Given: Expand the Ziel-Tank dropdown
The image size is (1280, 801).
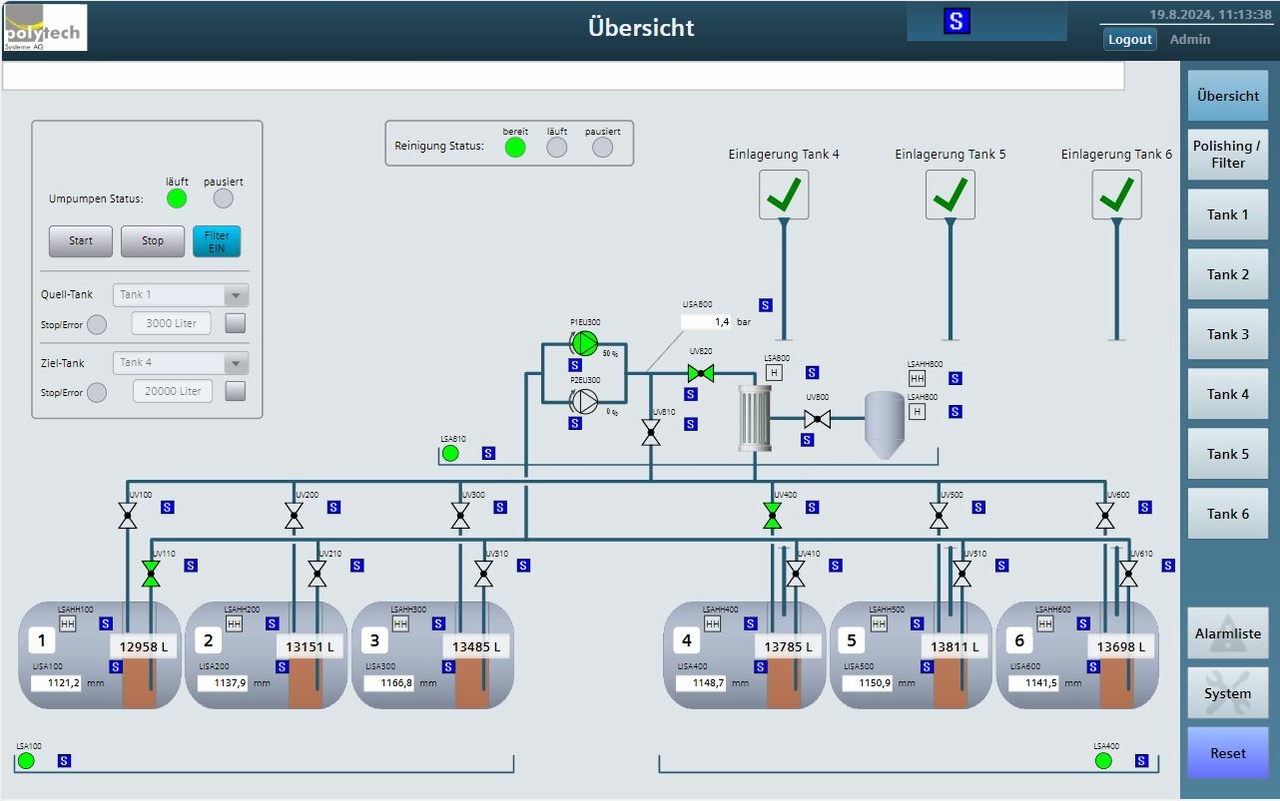Looking at the screenshot, I should (181, 363).
